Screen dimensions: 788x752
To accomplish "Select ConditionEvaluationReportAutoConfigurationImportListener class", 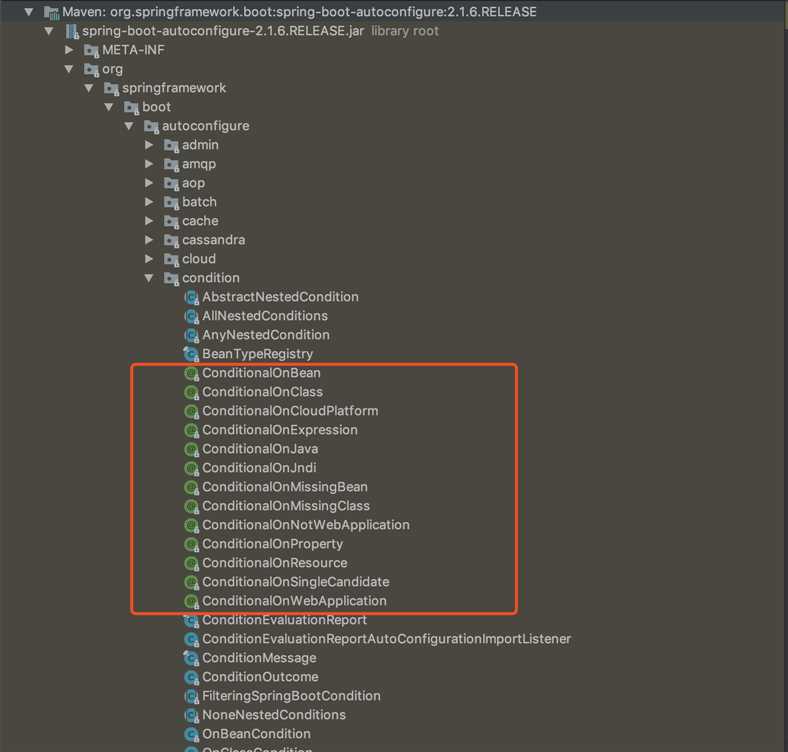I will [386, 639].
